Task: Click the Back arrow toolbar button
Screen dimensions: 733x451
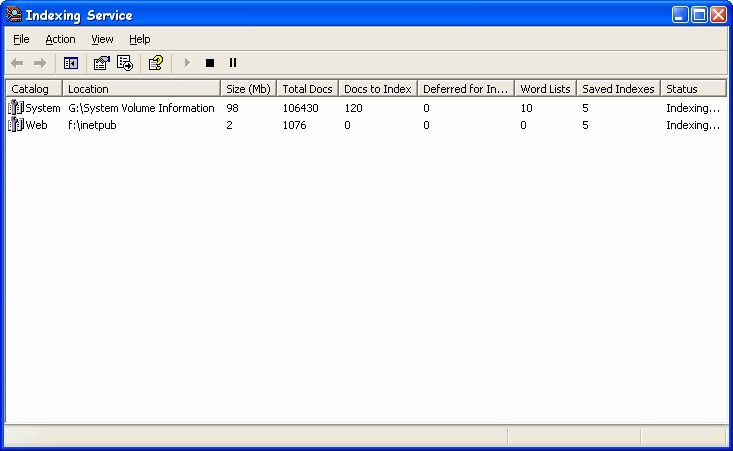Action: (x=17, y=63)
